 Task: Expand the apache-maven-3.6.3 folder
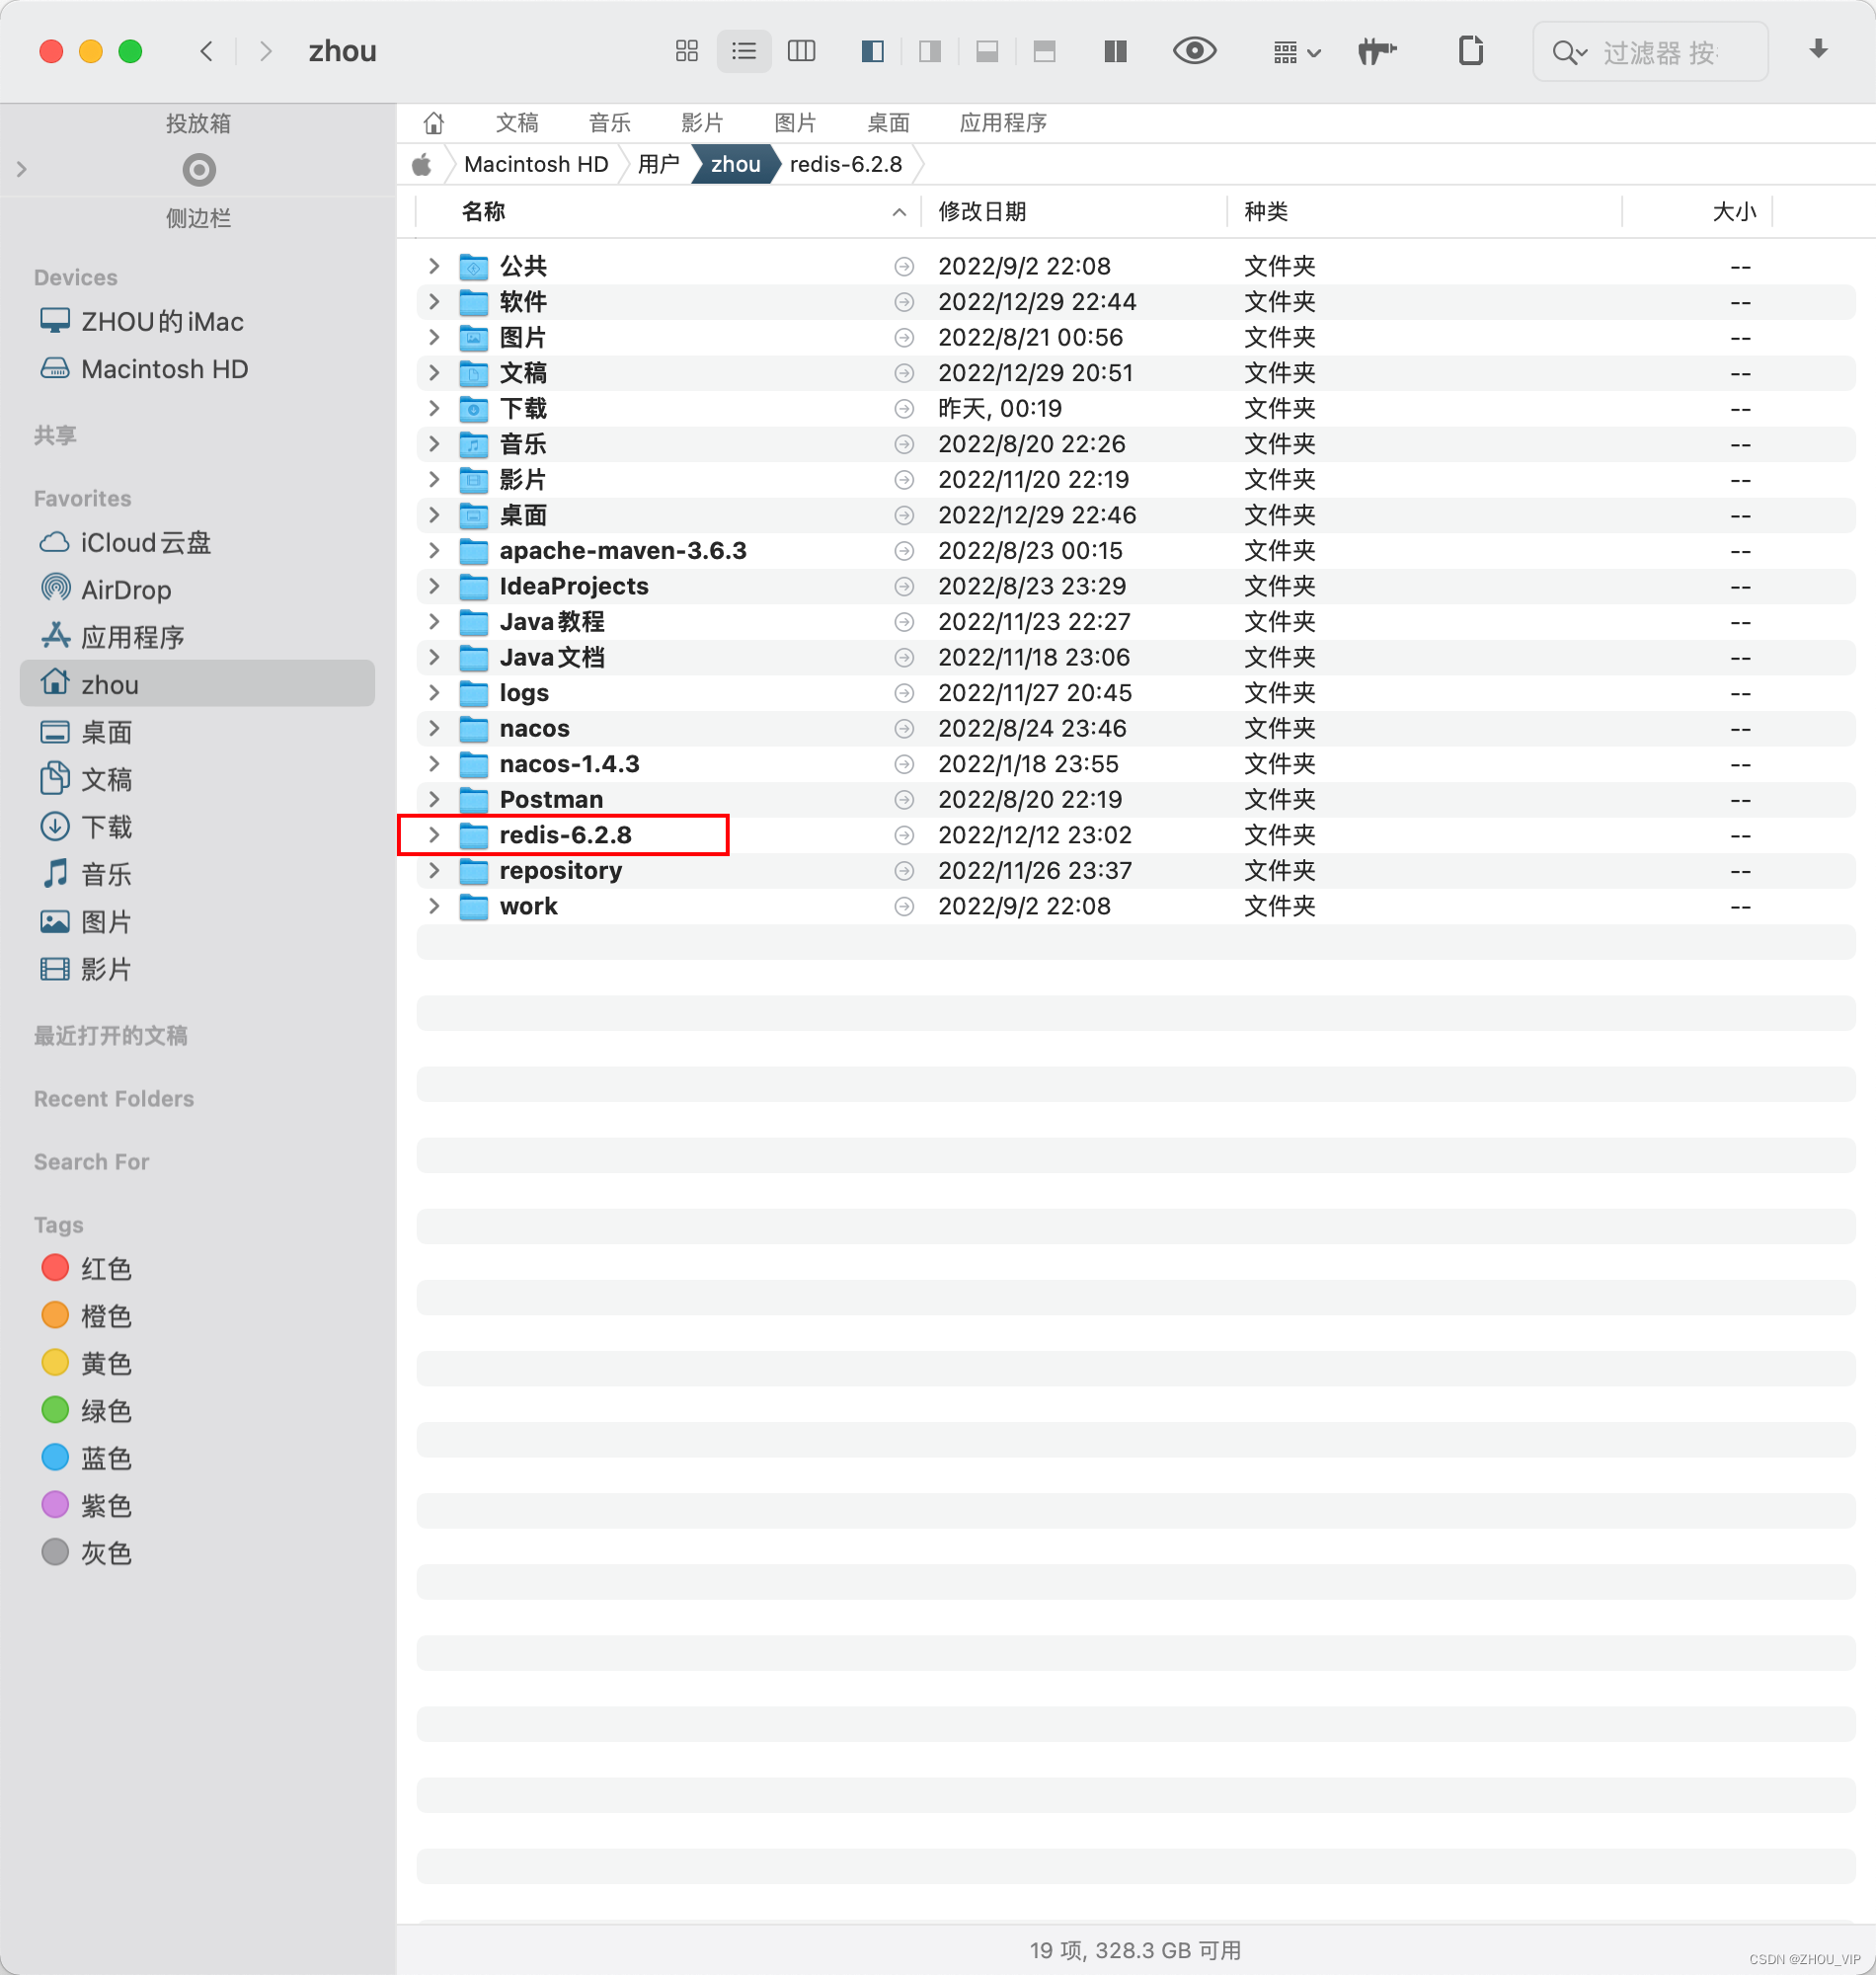[434, 550]
